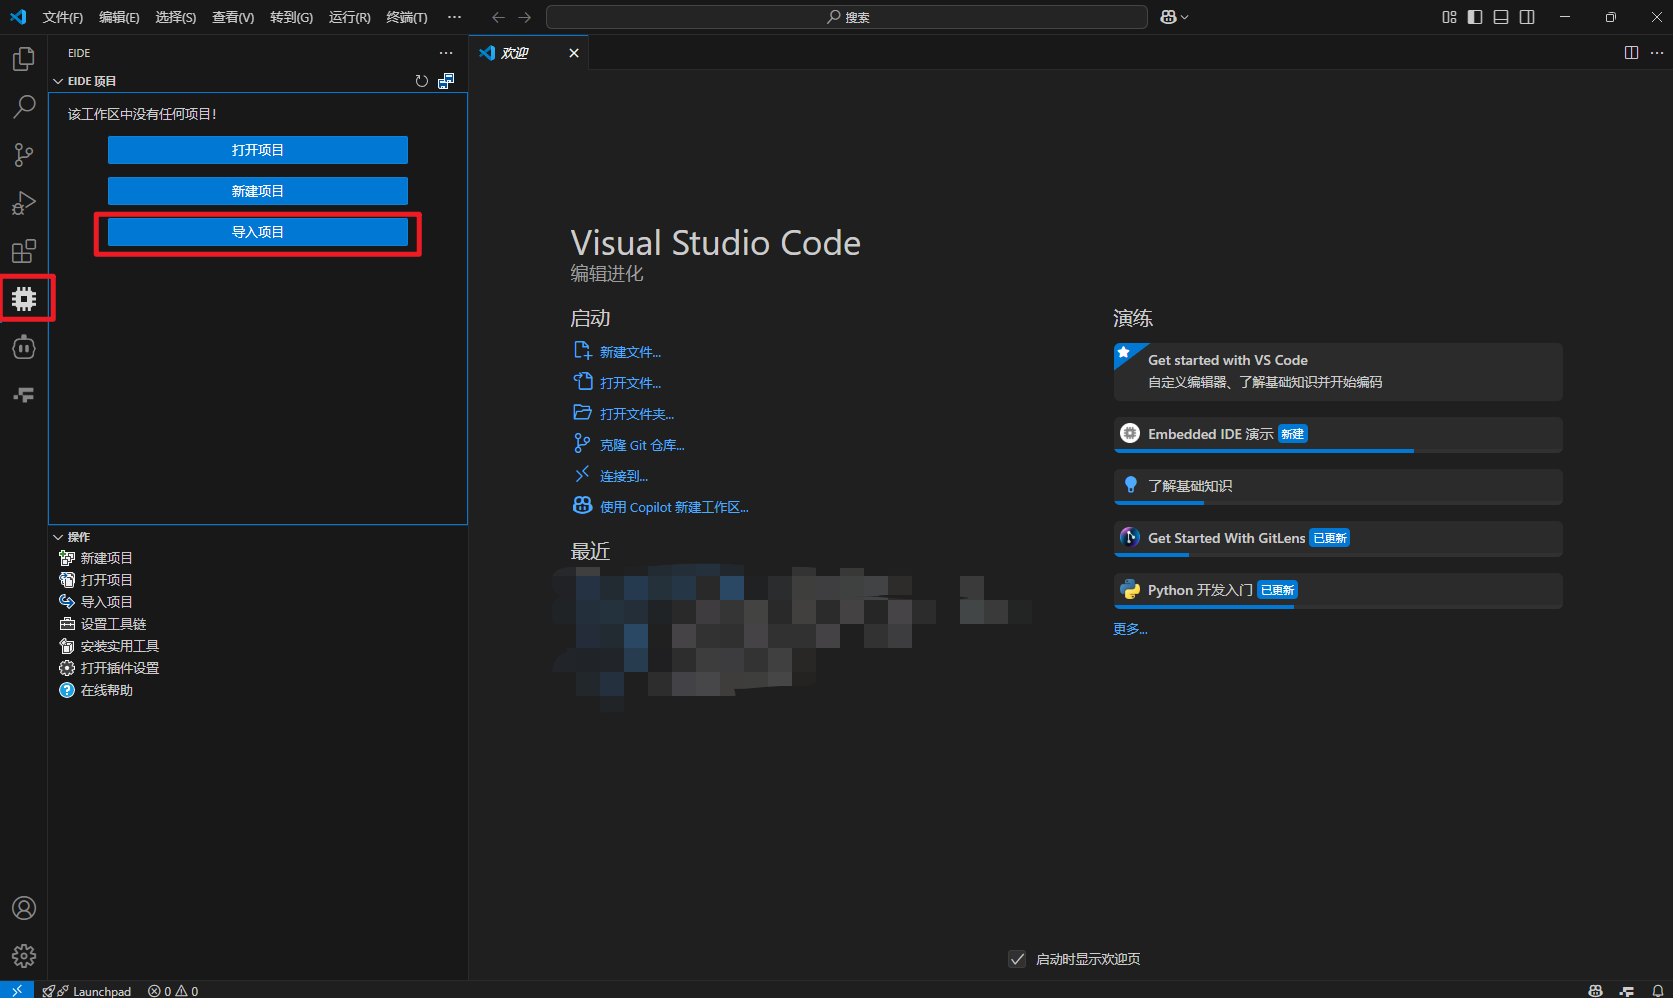Select 安装实用工具 in 操作 list
This screenshot has height=998, width=1673.
click(x=120, y=646)
